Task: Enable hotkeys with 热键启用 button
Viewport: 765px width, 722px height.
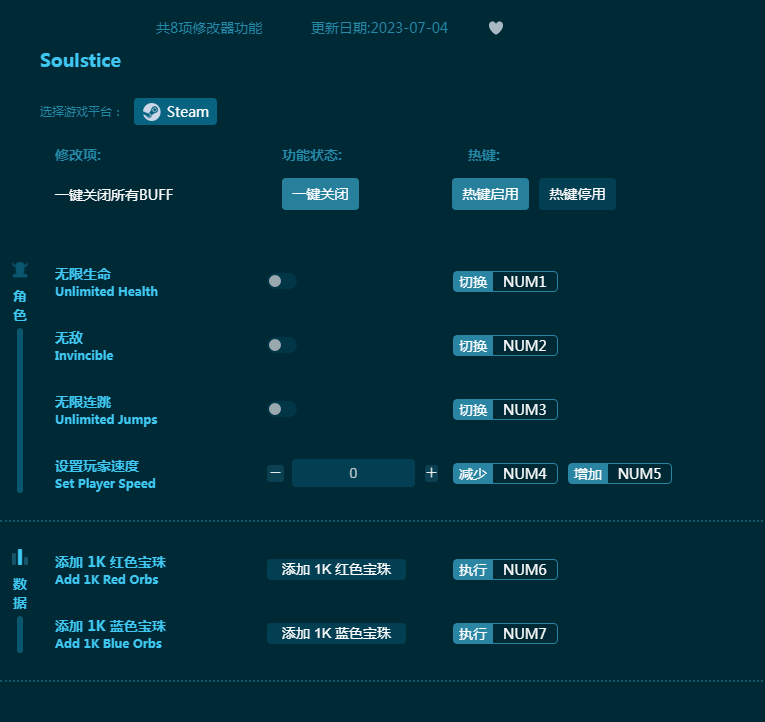Action: [x=490, y=194]
